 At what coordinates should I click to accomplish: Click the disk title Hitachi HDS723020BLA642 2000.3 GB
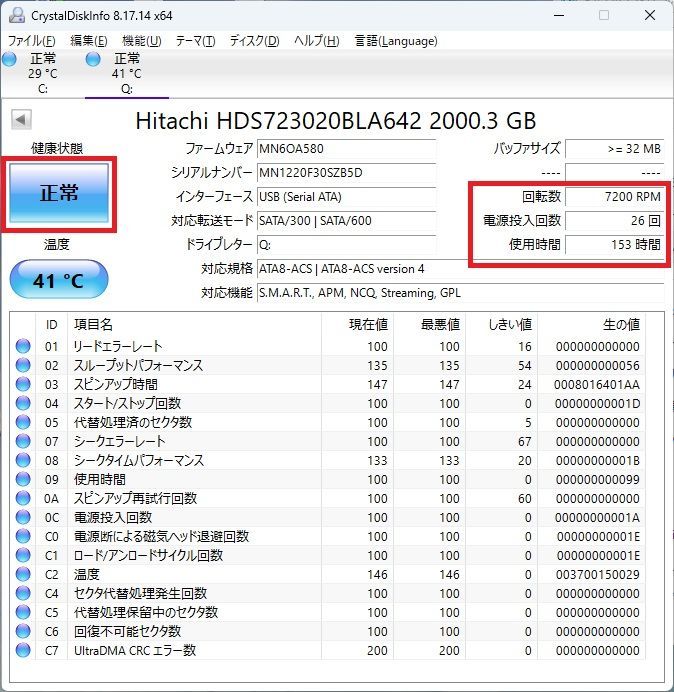pyautogui.click(x=335, y=120)
